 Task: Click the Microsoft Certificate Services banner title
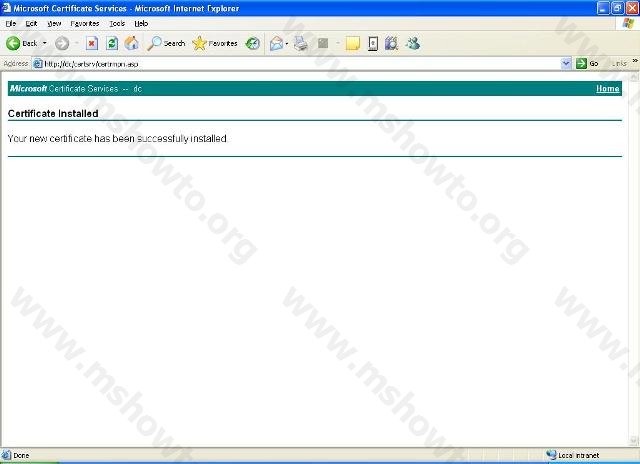(76, 89)
